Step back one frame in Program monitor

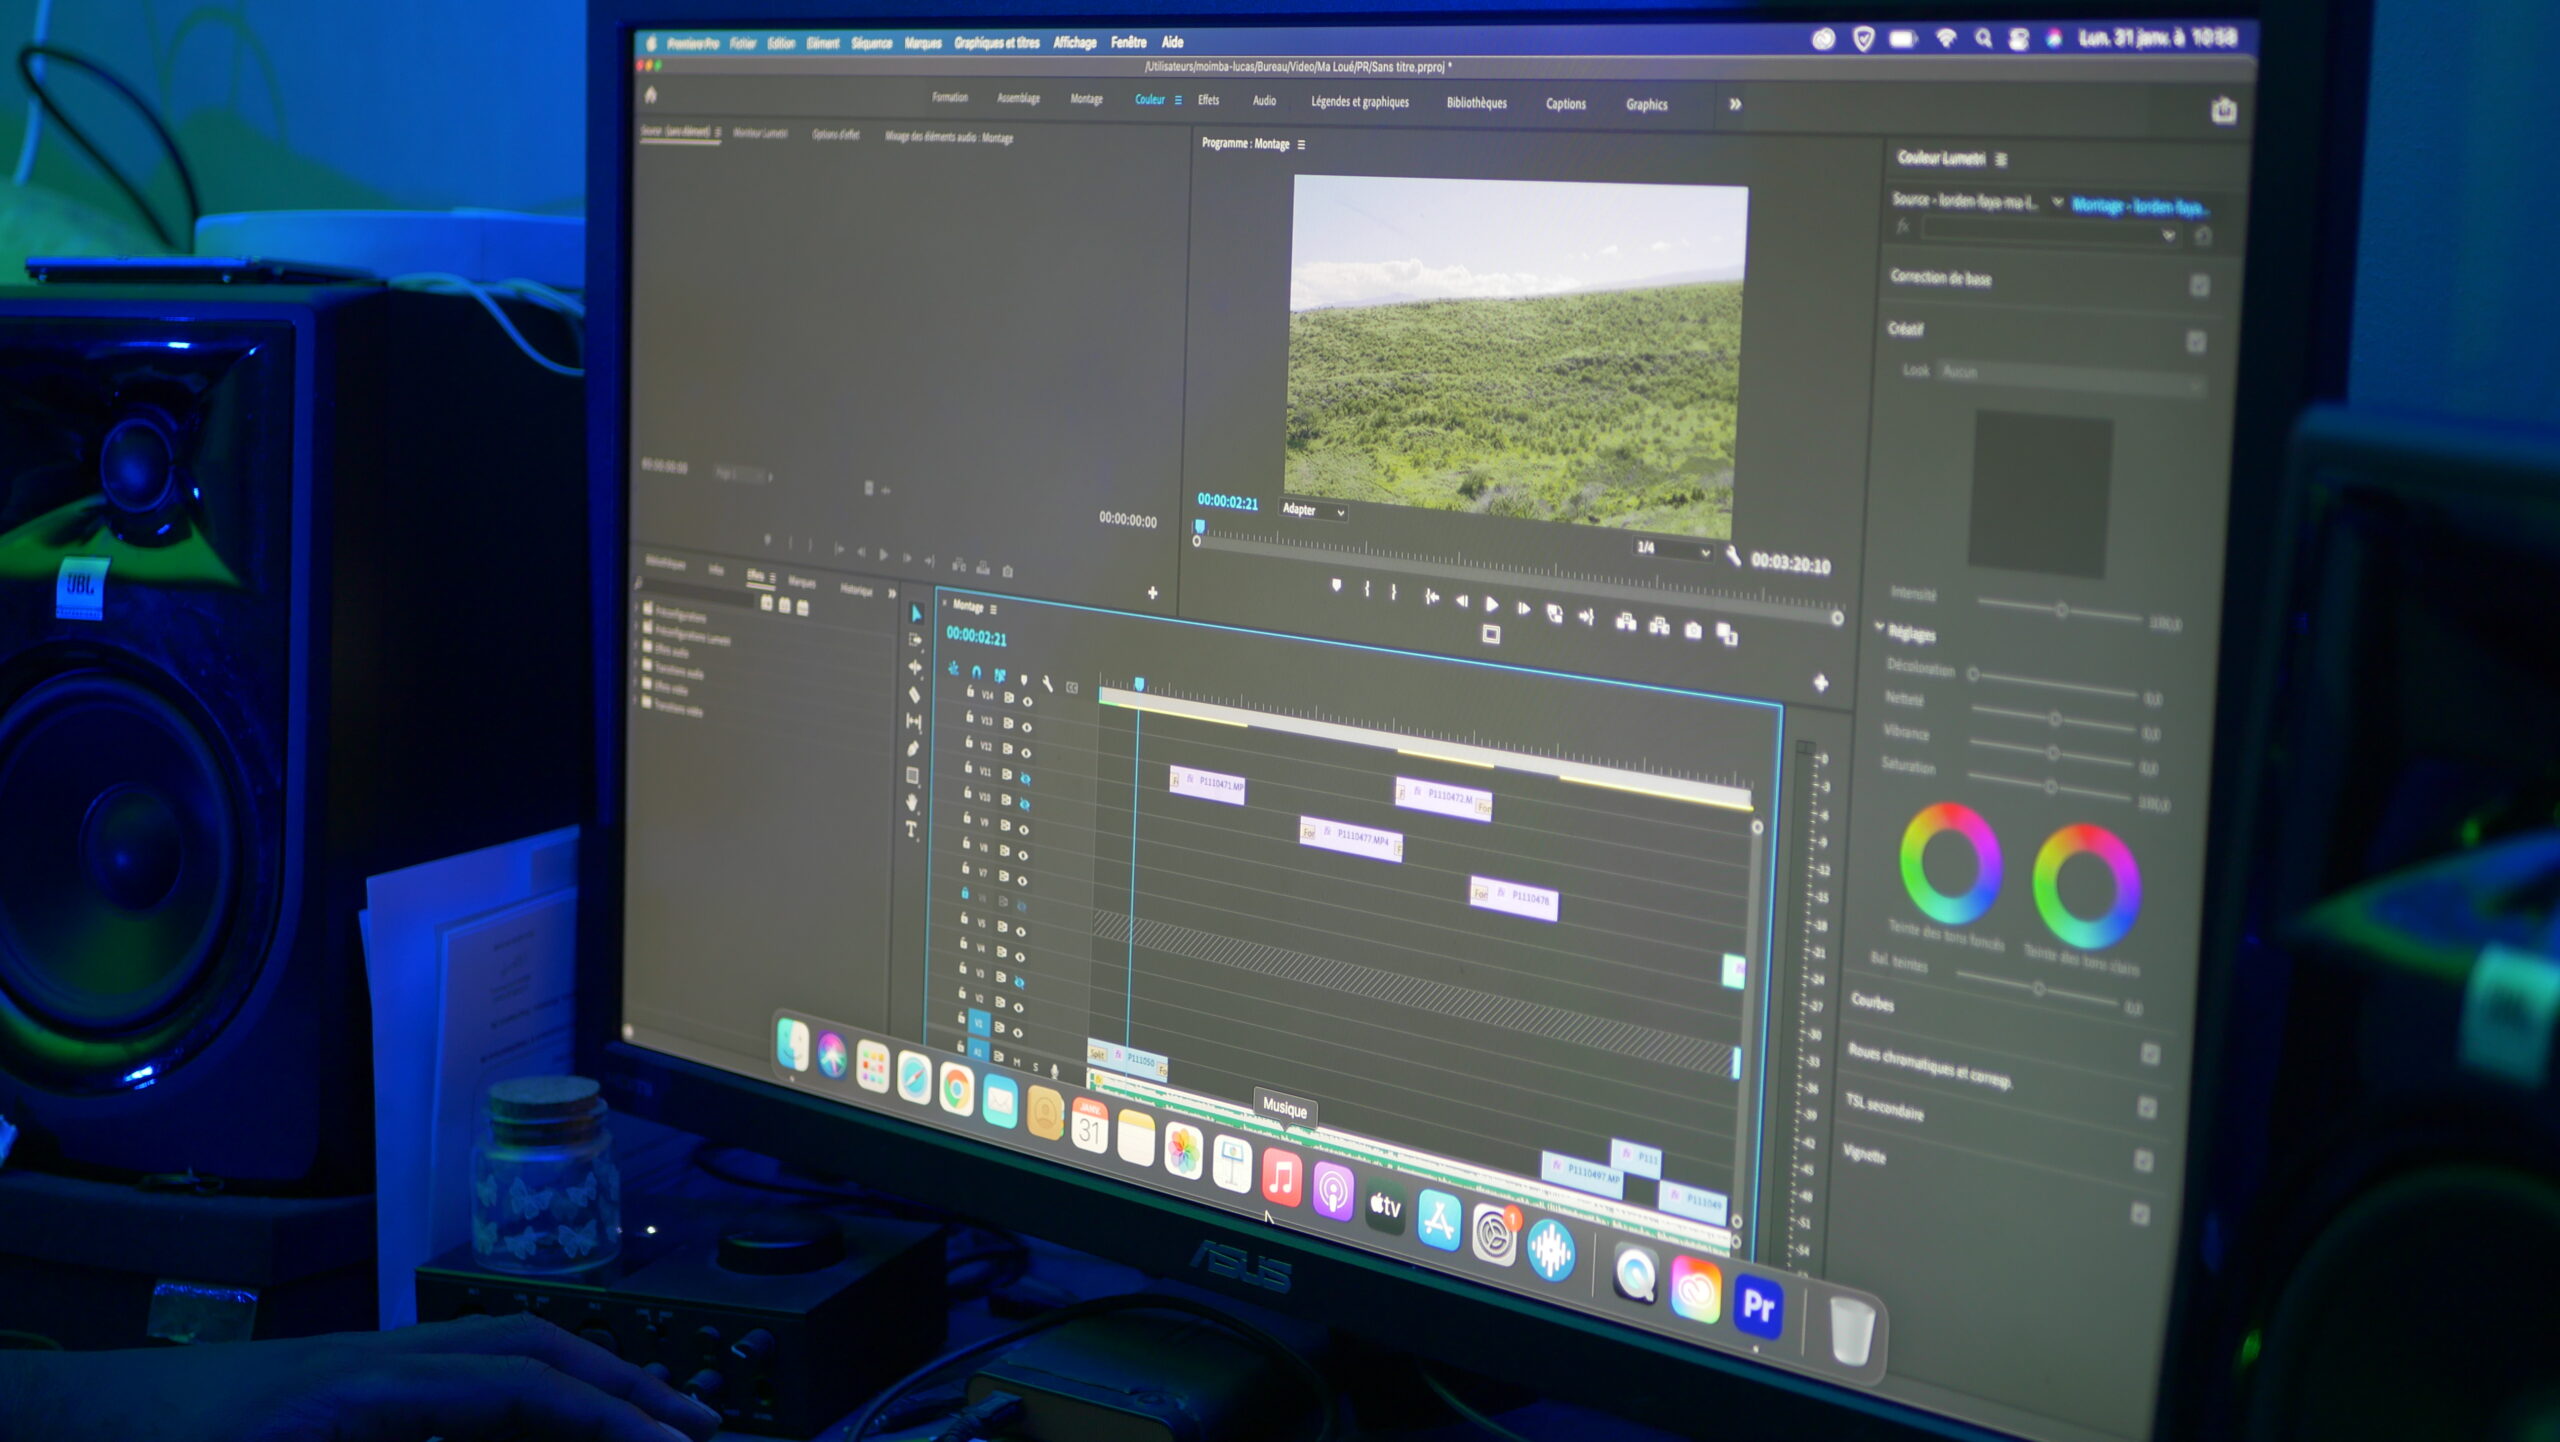click(1461, 600)
